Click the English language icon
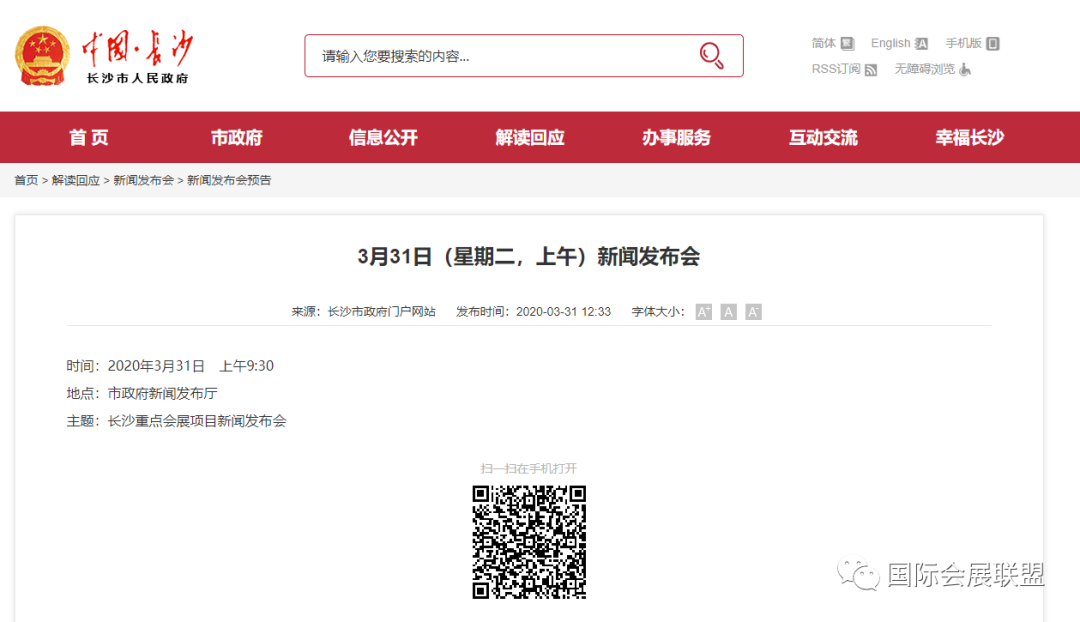 tap(921, 43)
